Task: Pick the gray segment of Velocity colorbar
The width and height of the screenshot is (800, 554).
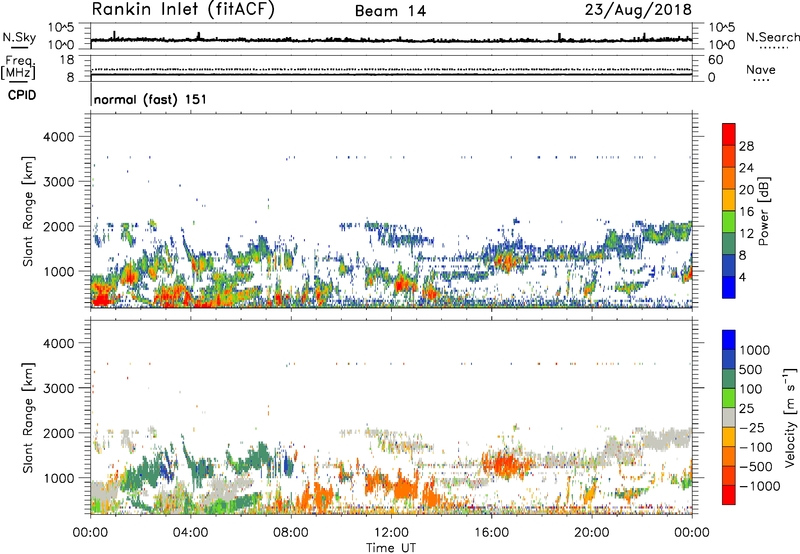Action: (729, 418)
